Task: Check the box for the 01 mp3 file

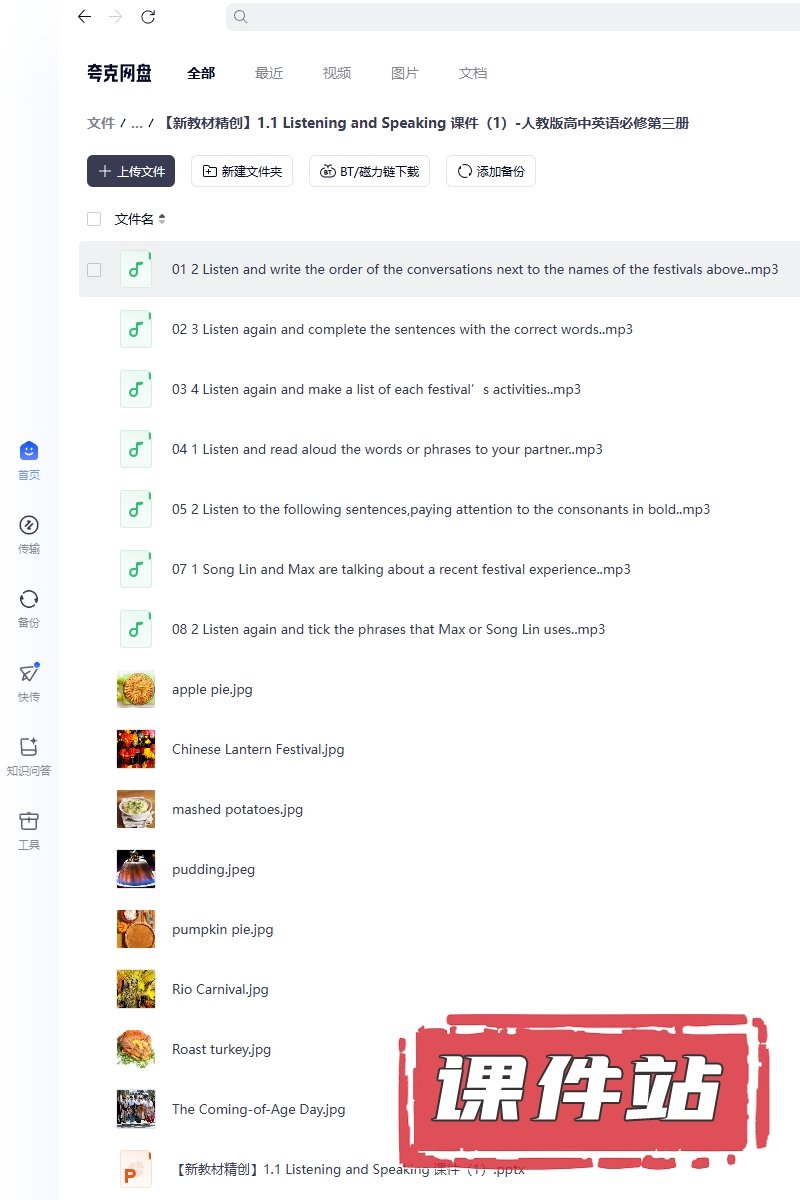Action: tap(94, 269)
